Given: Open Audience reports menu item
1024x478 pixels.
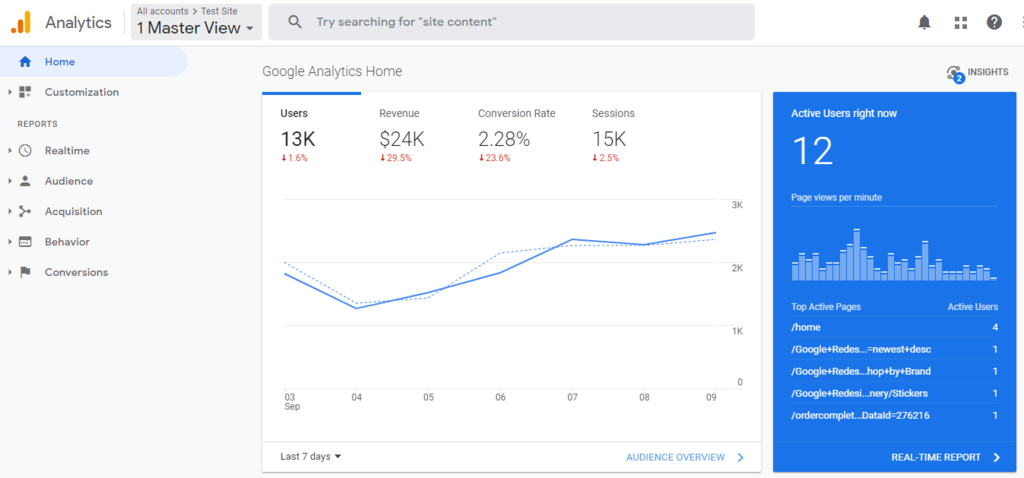Looking at the screenshot, I should [69, 181].
